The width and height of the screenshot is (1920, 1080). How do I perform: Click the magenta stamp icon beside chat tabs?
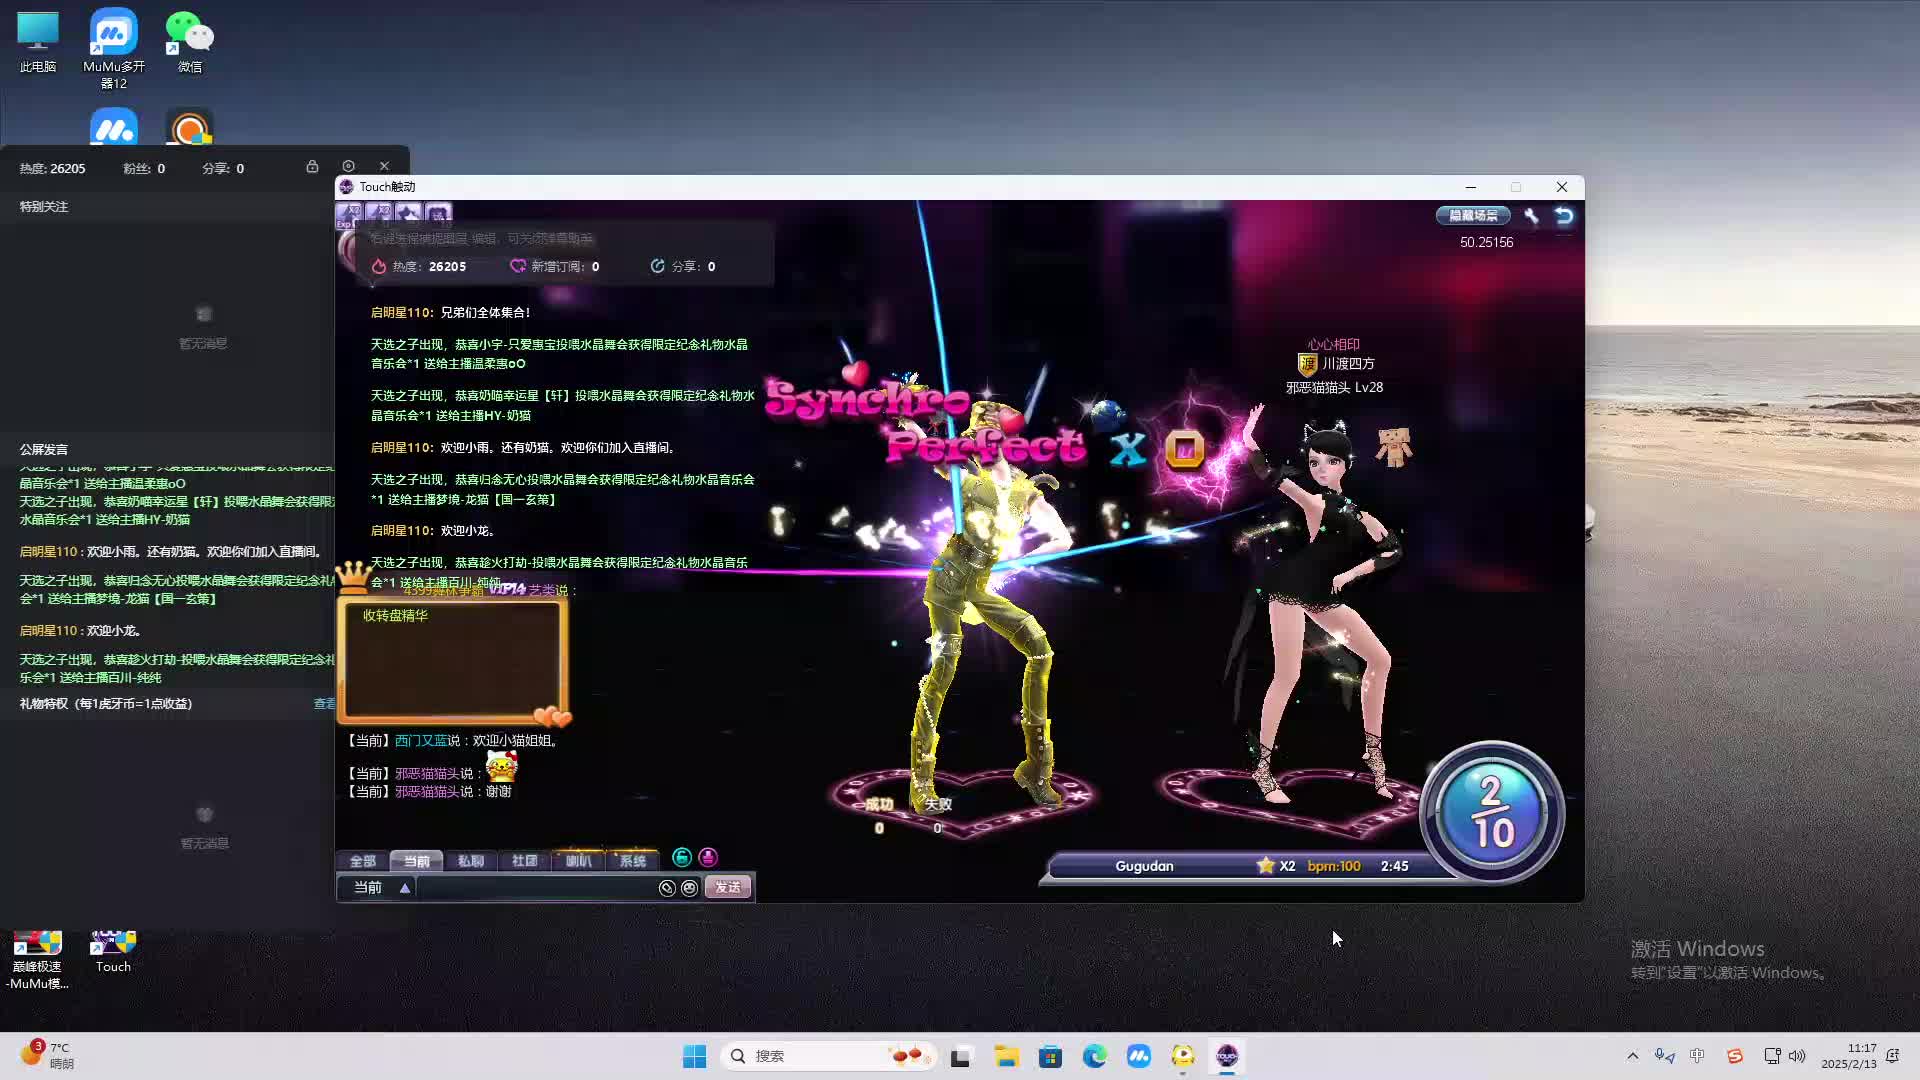click(708, 857)
